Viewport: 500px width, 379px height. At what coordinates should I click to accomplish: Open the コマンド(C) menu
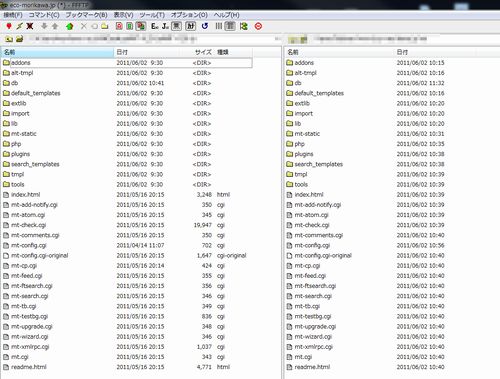click(44, 15)
